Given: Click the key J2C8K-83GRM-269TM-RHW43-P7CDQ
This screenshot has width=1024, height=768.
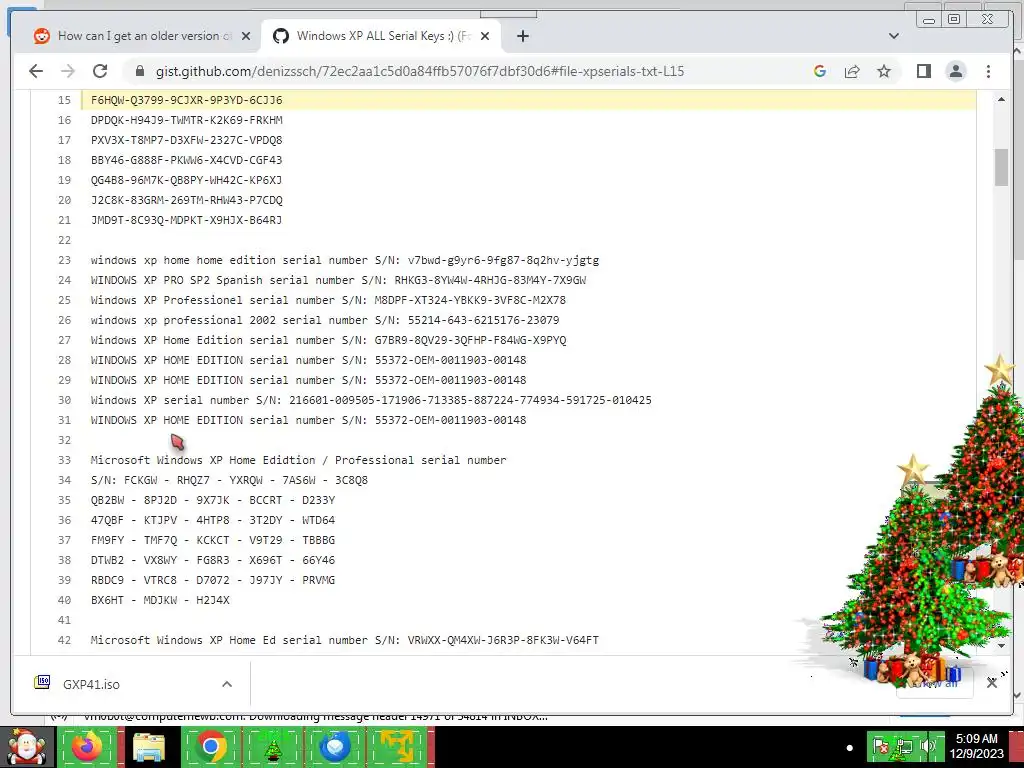Looking at the screenshot, I should tap(186, 200).
